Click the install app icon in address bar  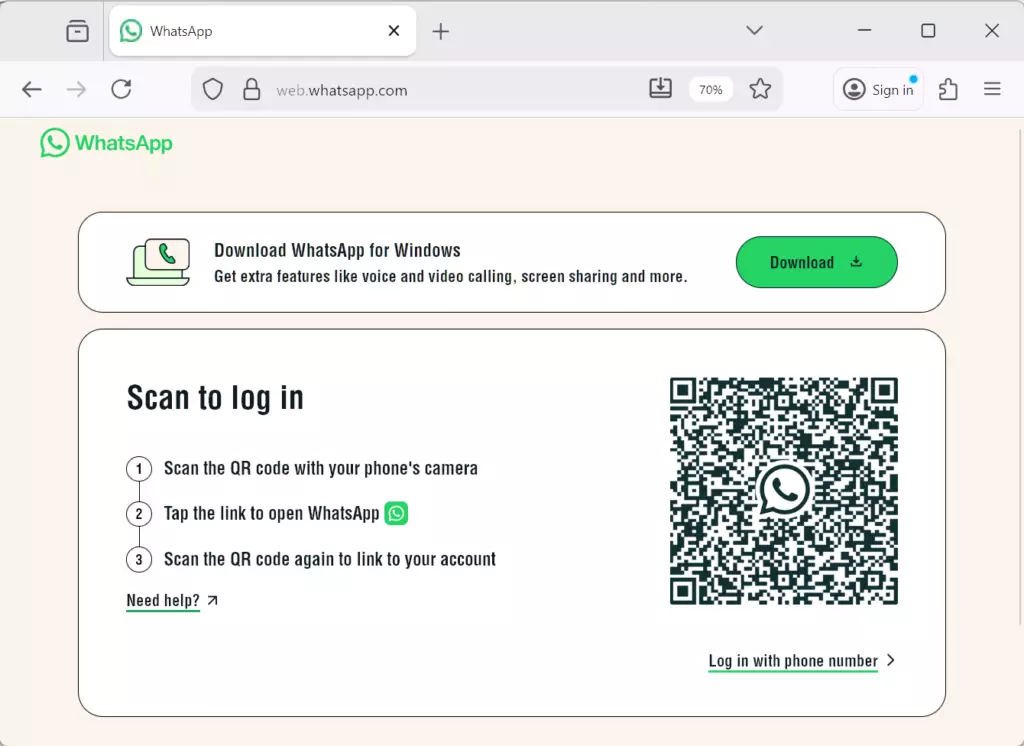tap(660, 89)
